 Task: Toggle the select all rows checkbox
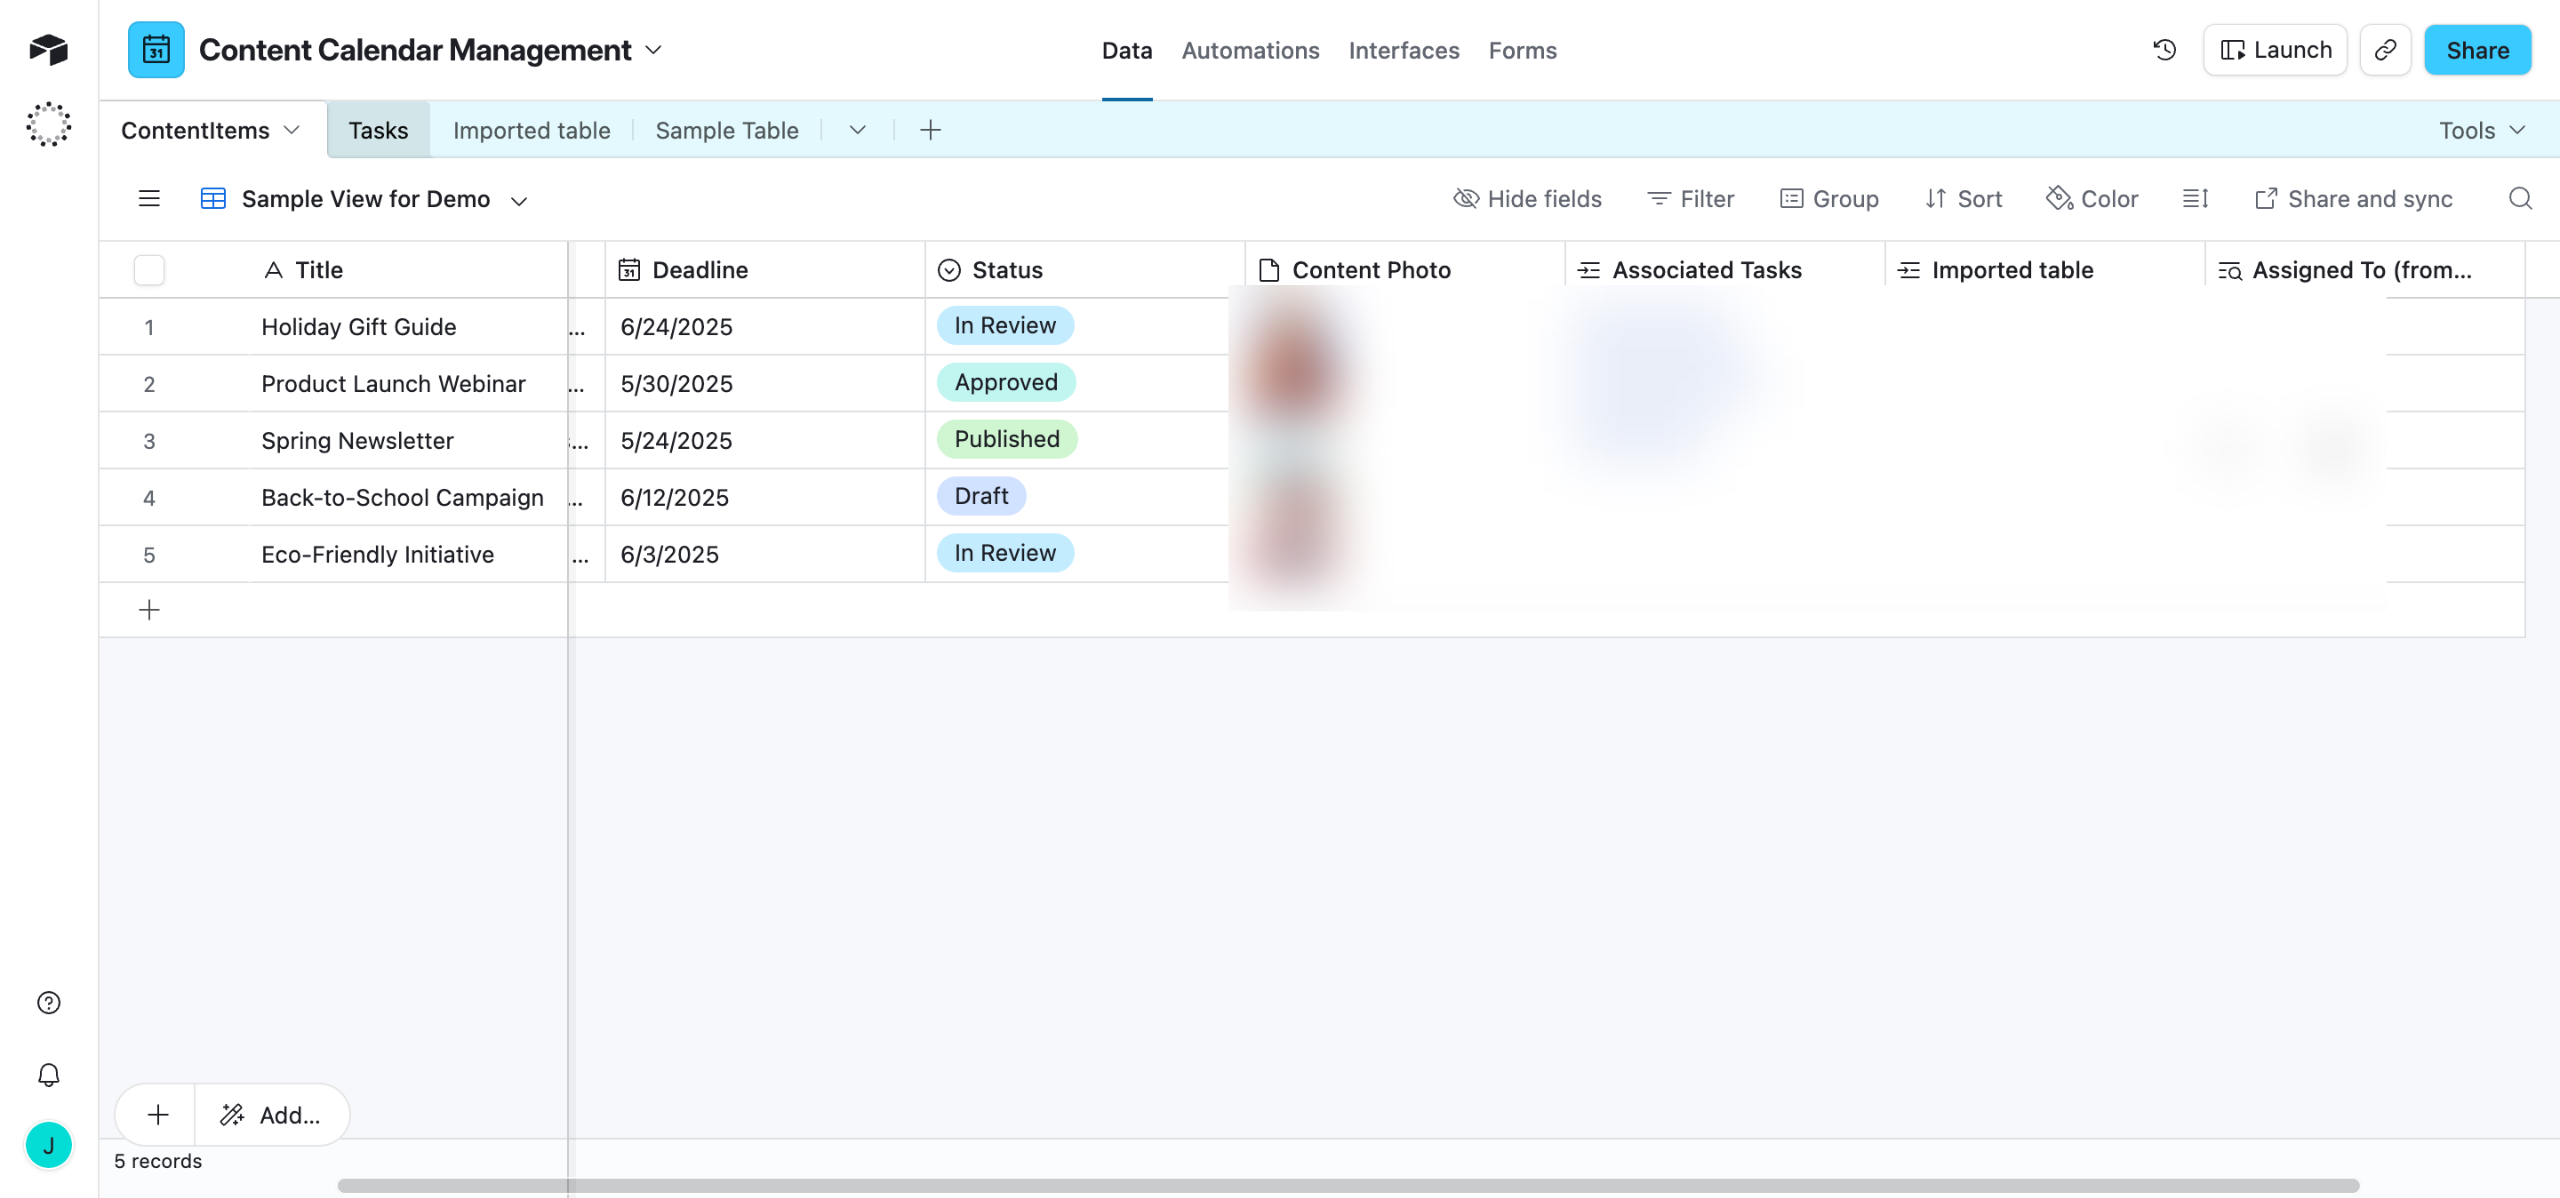tap(149, 270)
